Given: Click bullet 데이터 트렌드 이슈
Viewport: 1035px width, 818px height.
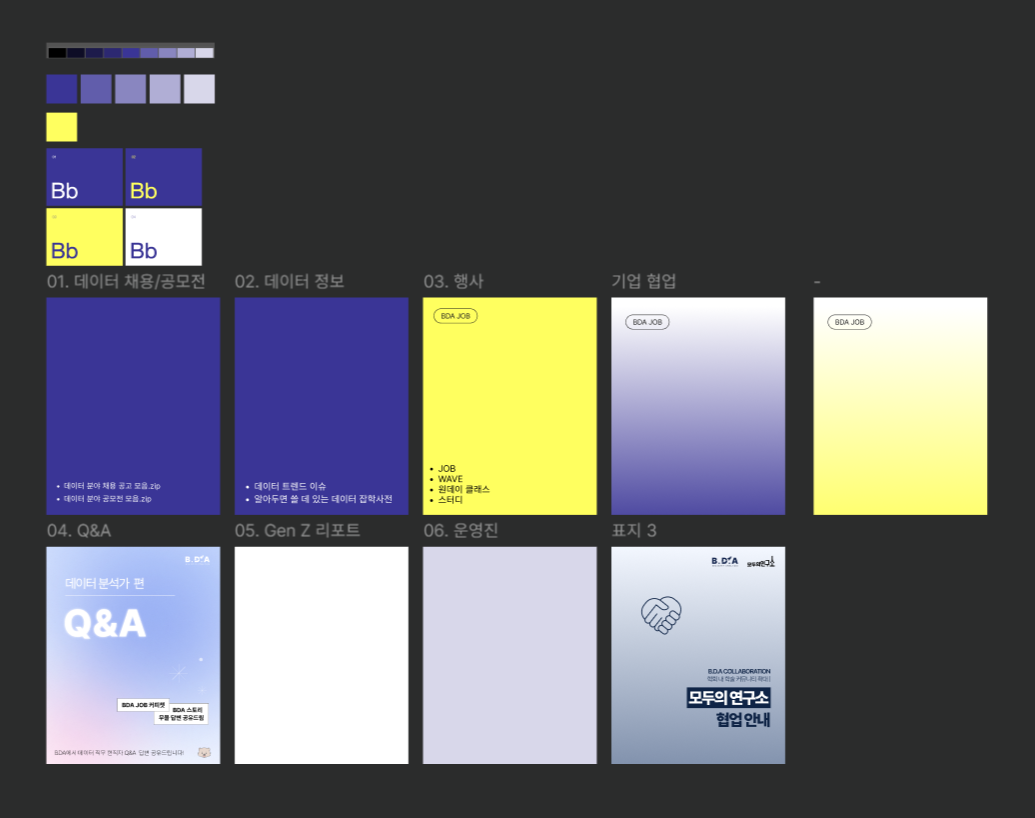Looking at the screenshot, I should [x=290, y=486].
